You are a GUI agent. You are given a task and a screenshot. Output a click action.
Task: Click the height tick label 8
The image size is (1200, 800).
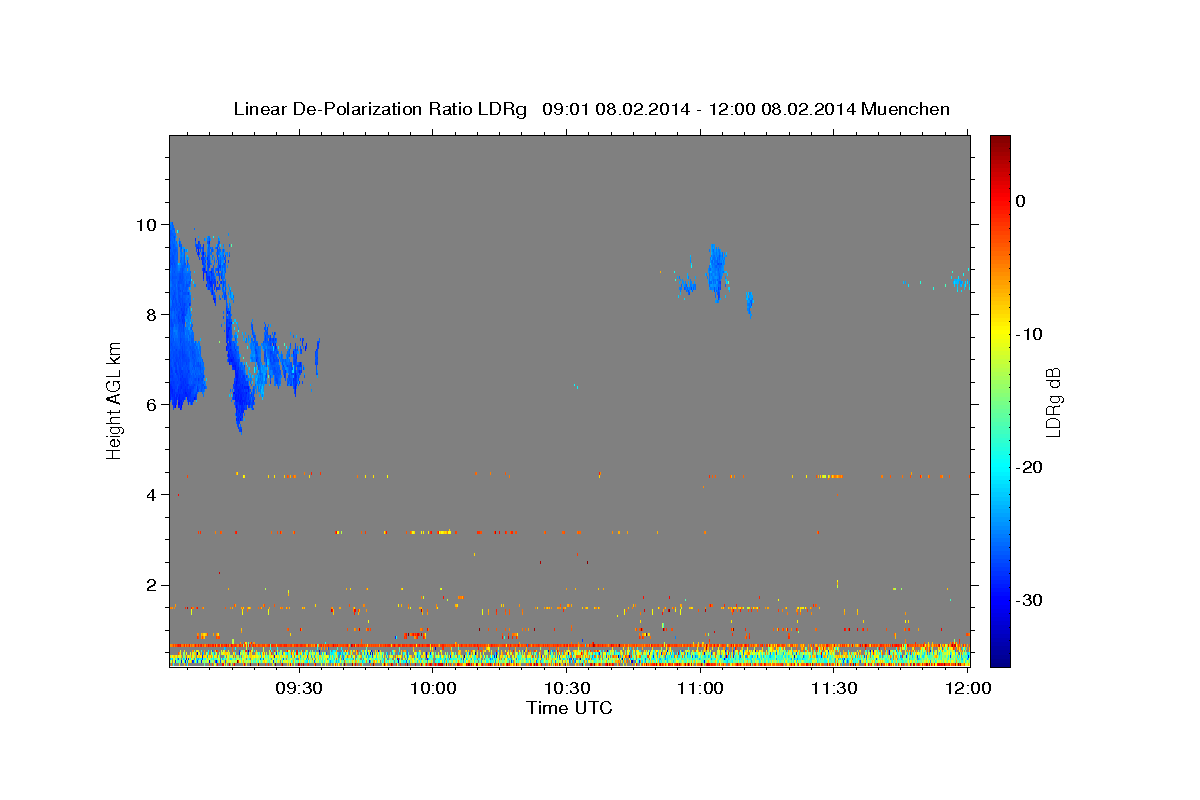coord(152,314)
